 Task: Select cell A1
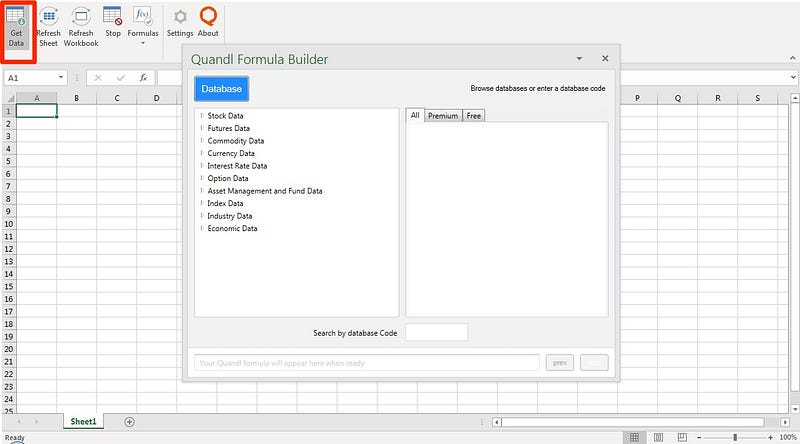click(36, 111)
